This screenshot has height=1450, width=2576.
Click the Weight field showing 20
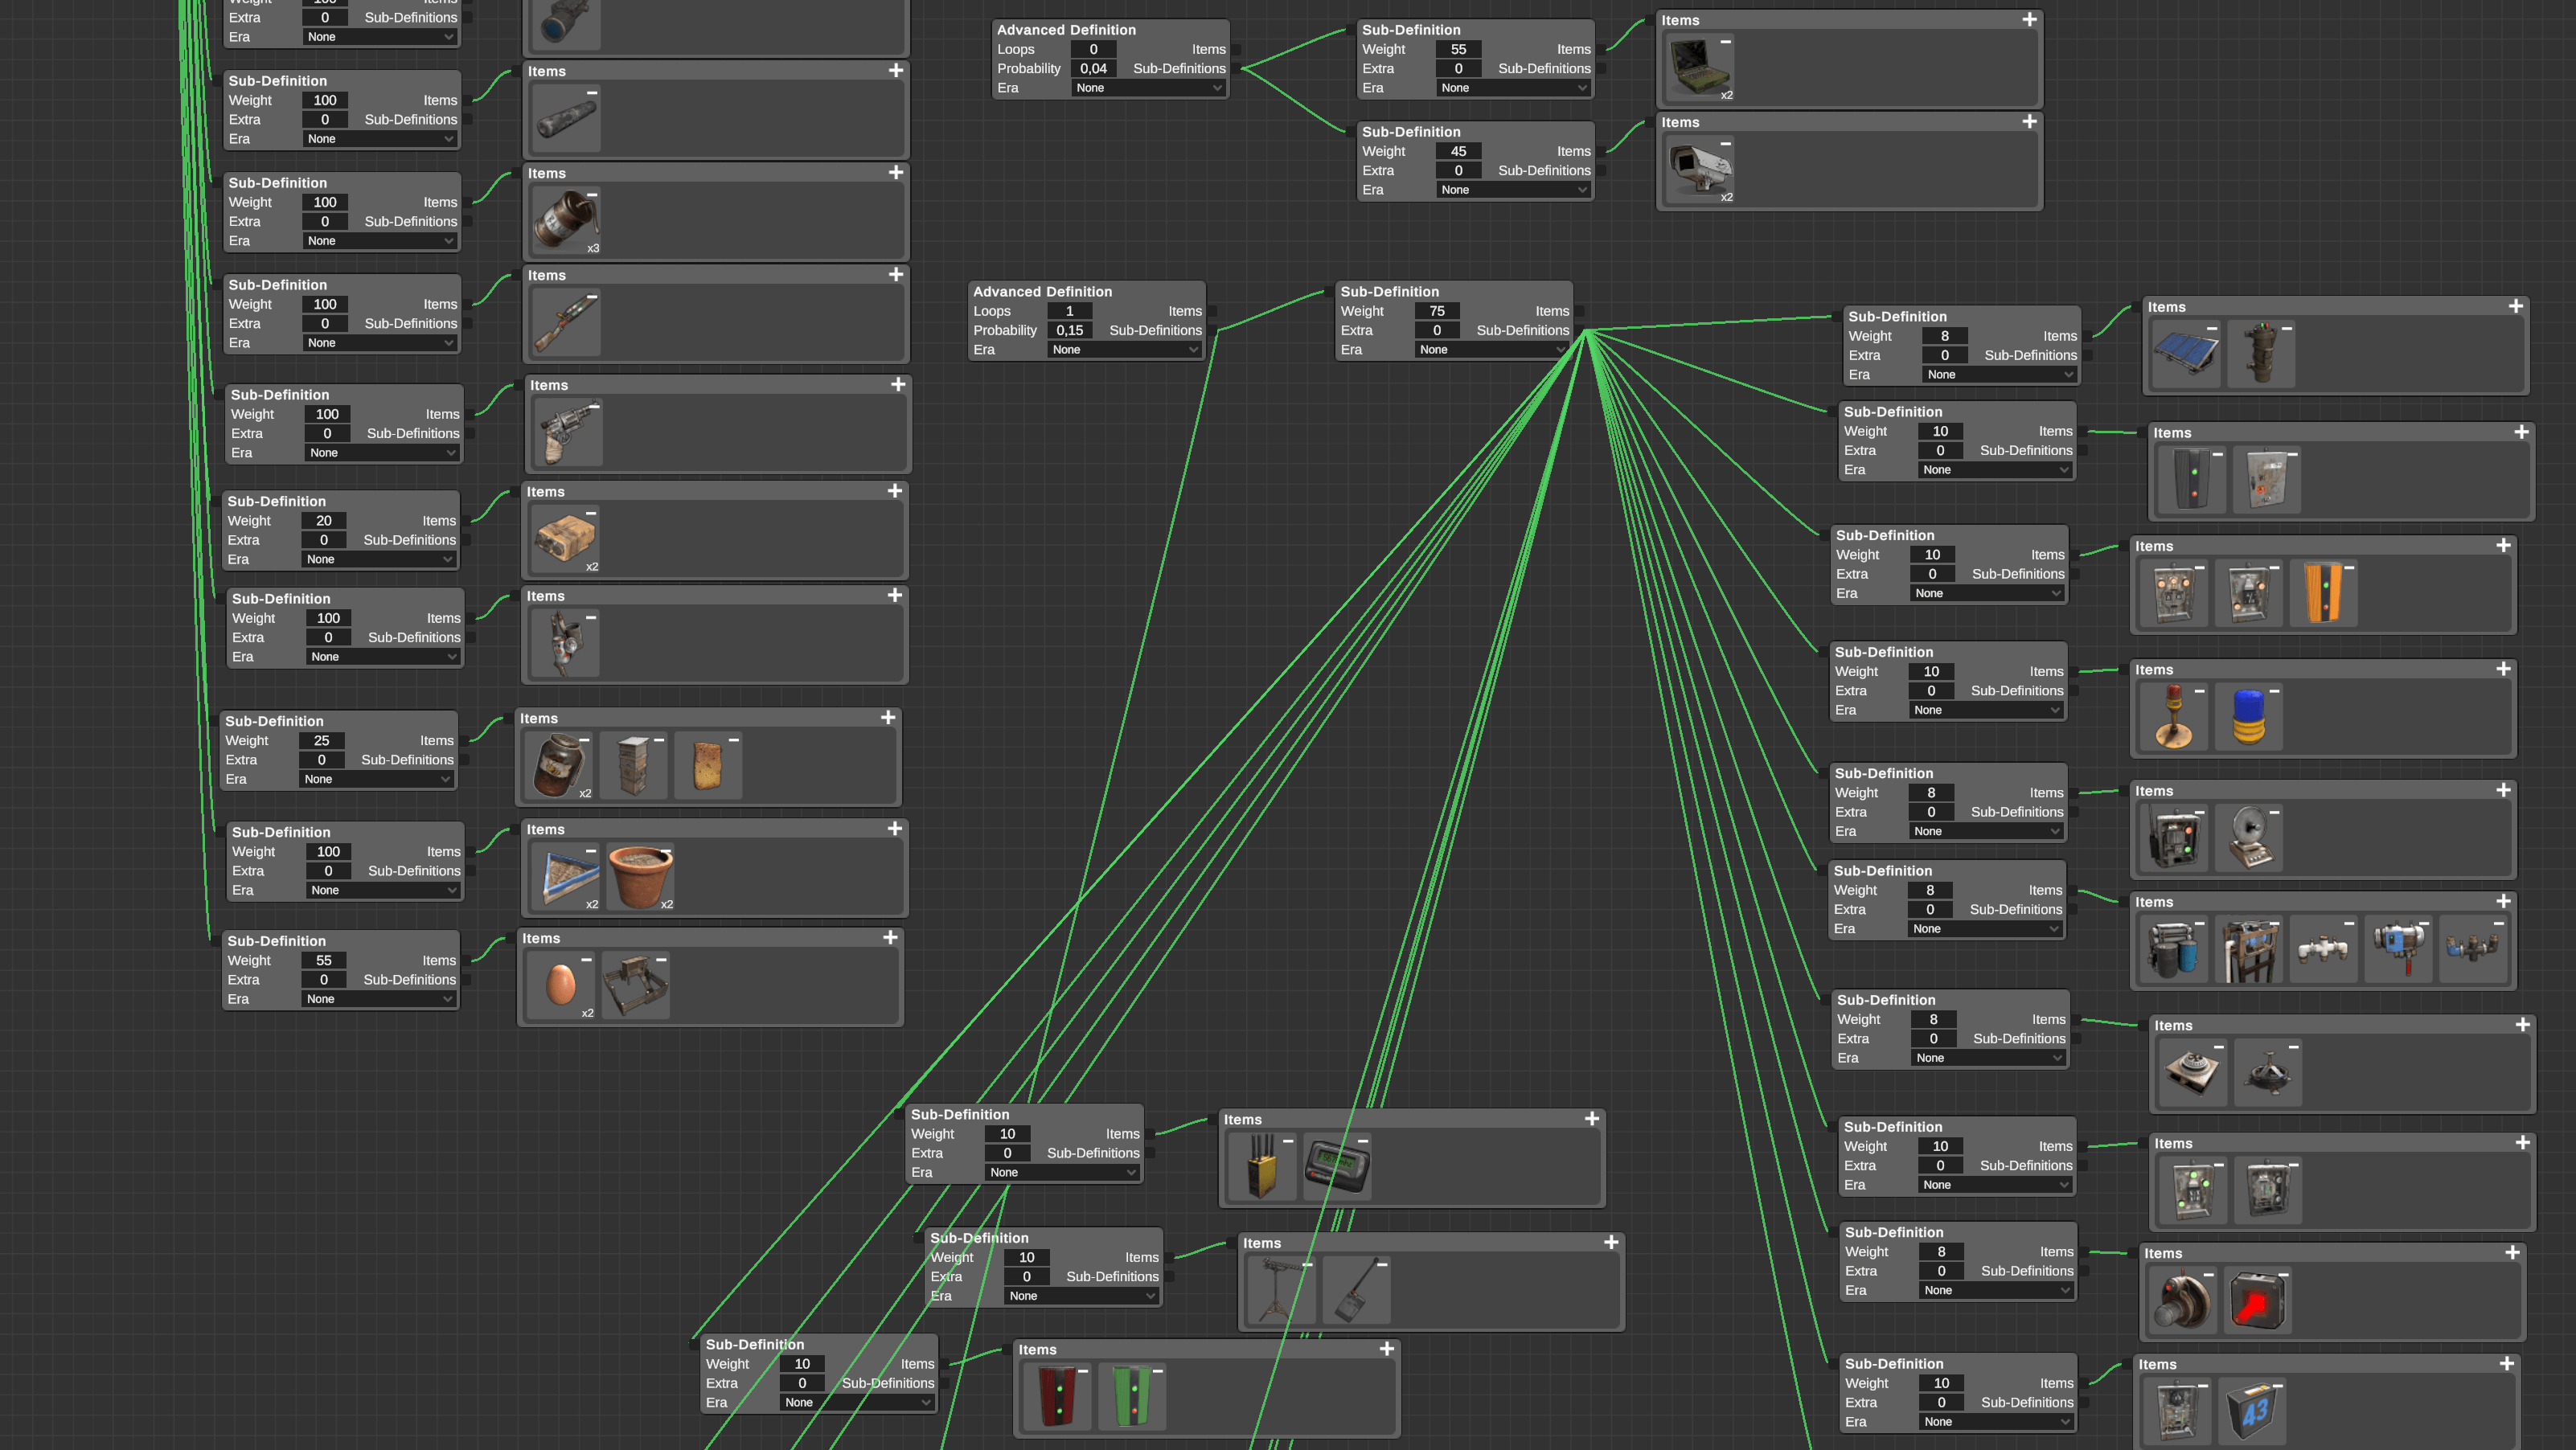click(323, 521)
